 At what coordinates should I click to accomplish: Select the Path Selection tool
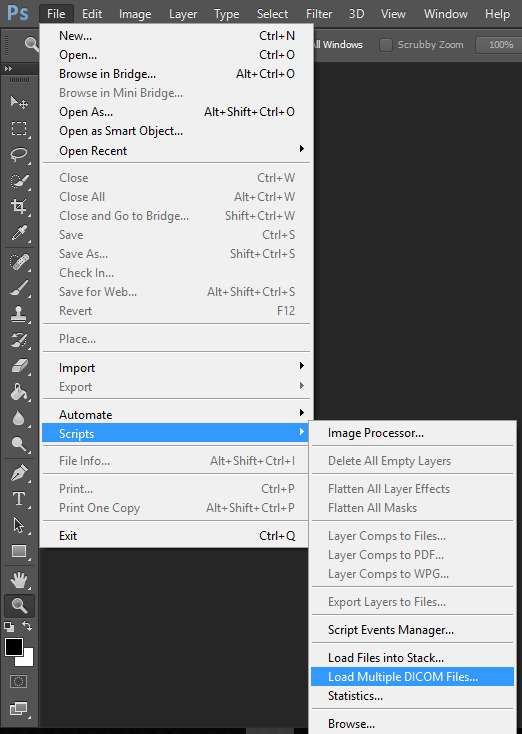click(x=19, y=525)
